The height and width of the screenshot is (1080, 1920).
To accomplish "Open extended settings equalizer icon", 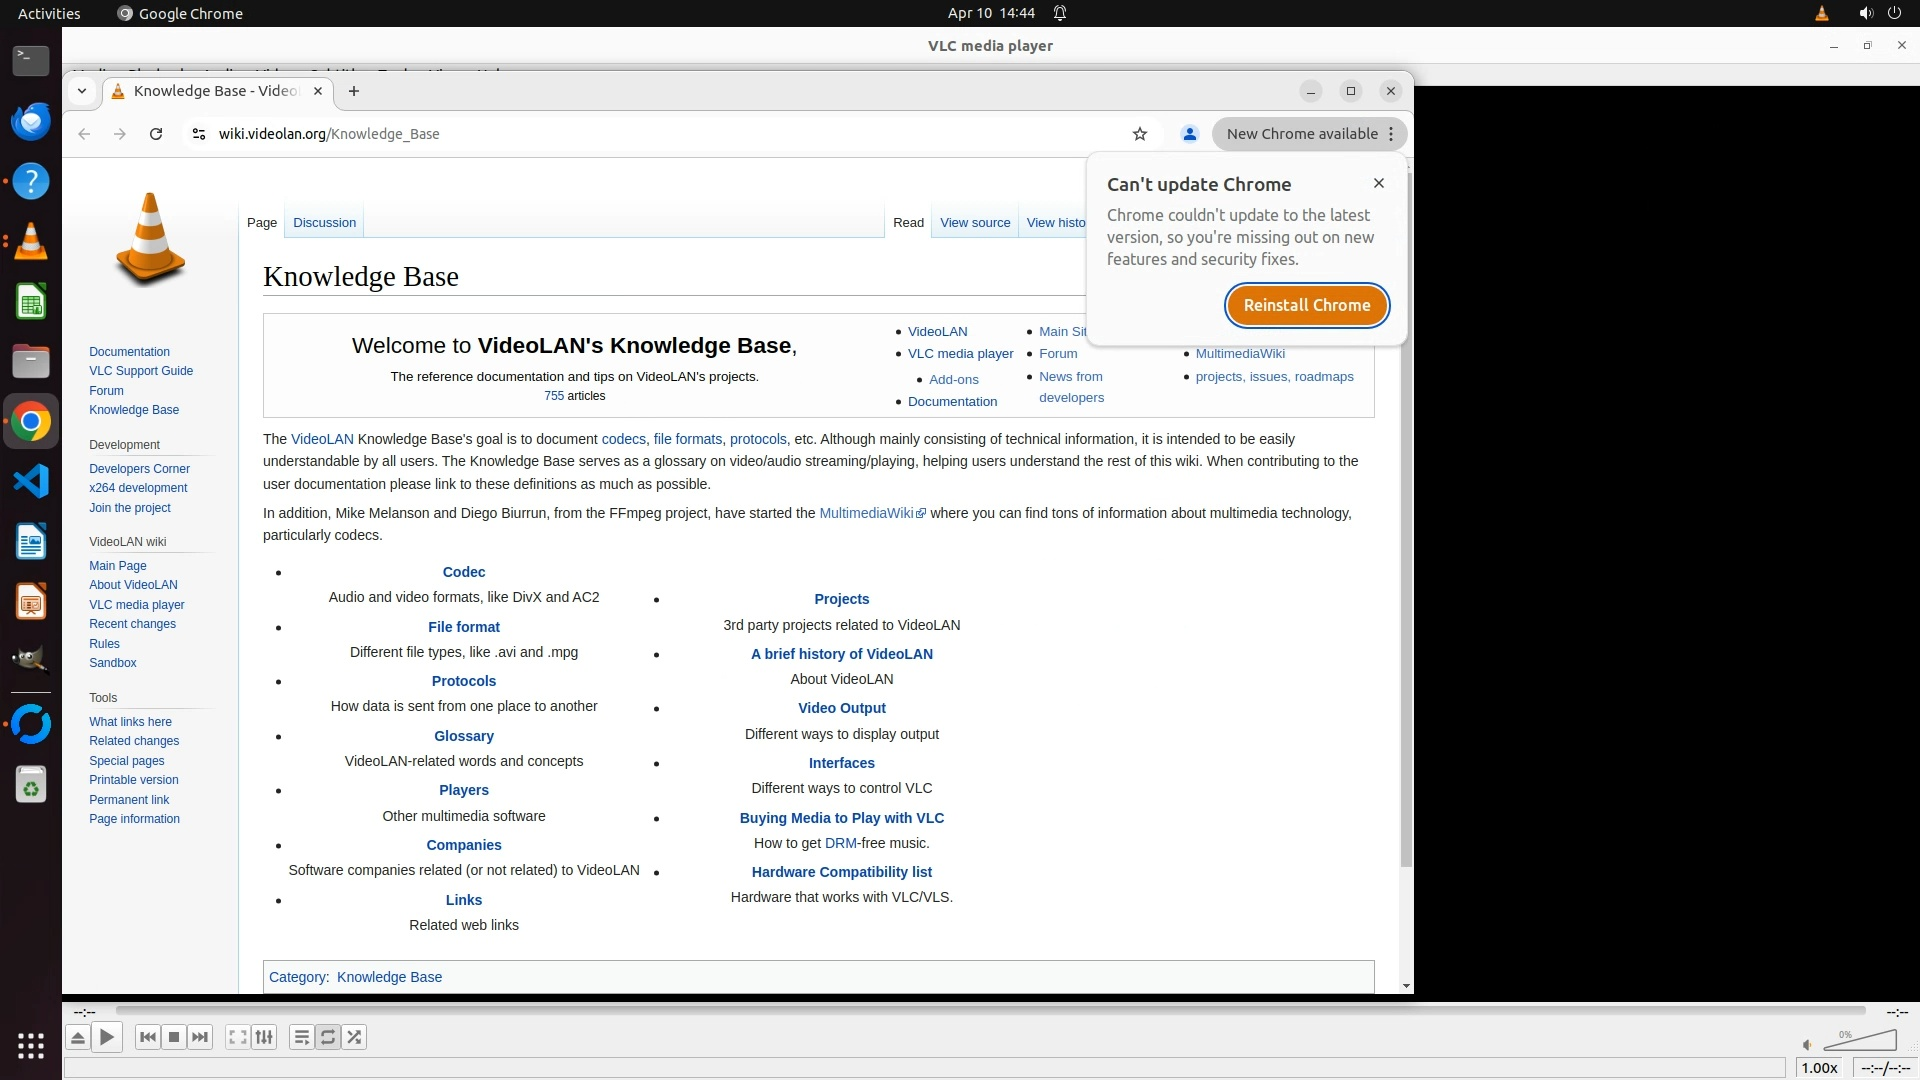I will (264, 1037).
